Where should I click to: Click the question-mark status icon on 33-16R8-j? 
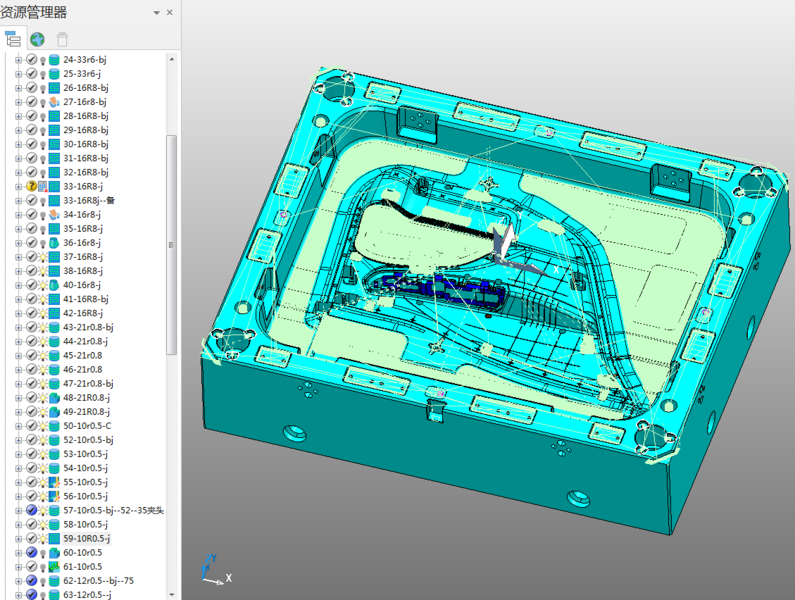point(31,186)
